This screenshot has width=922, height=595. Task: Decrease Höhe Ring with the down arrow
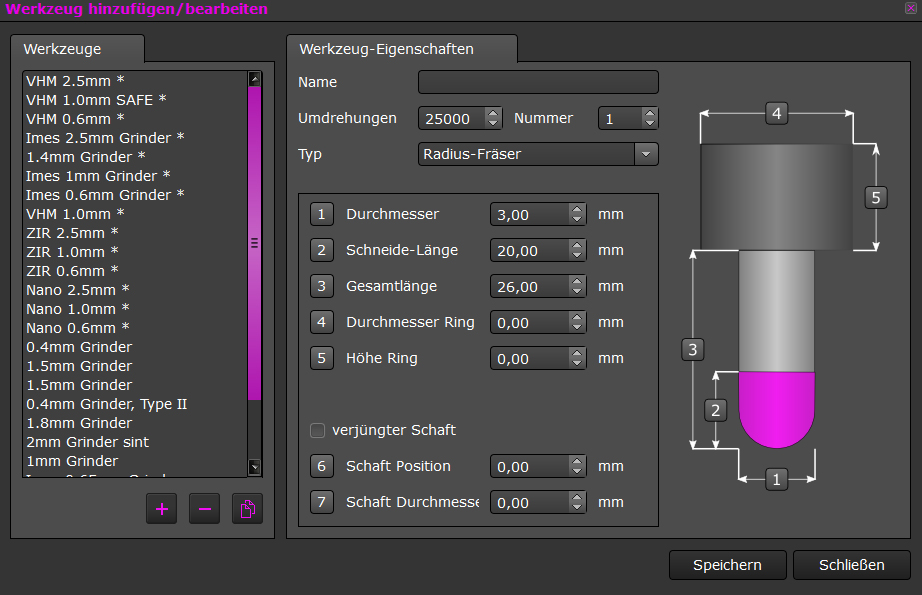577,363
